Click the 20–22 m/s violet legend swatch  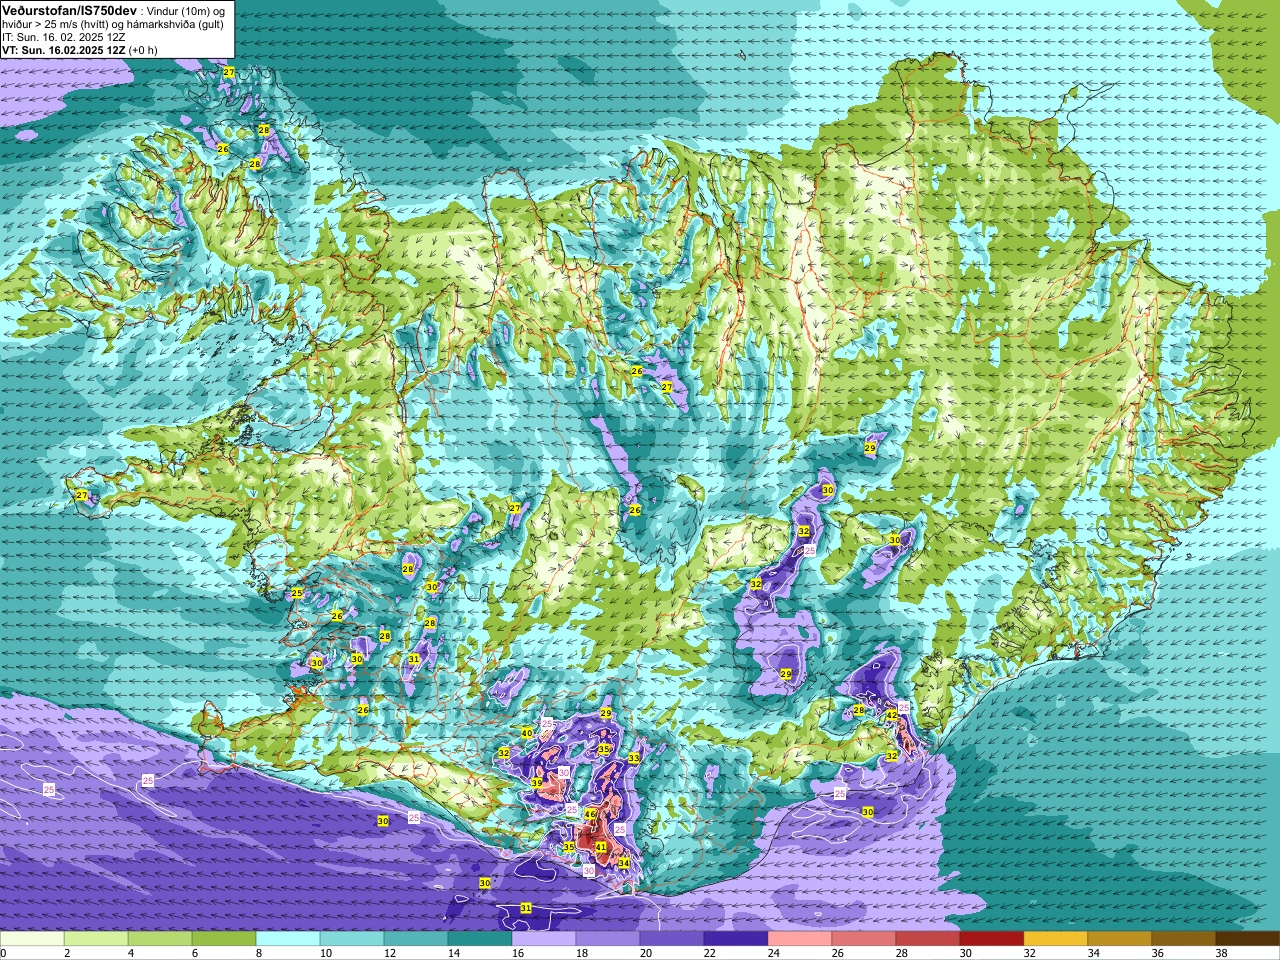coord(672,939)
